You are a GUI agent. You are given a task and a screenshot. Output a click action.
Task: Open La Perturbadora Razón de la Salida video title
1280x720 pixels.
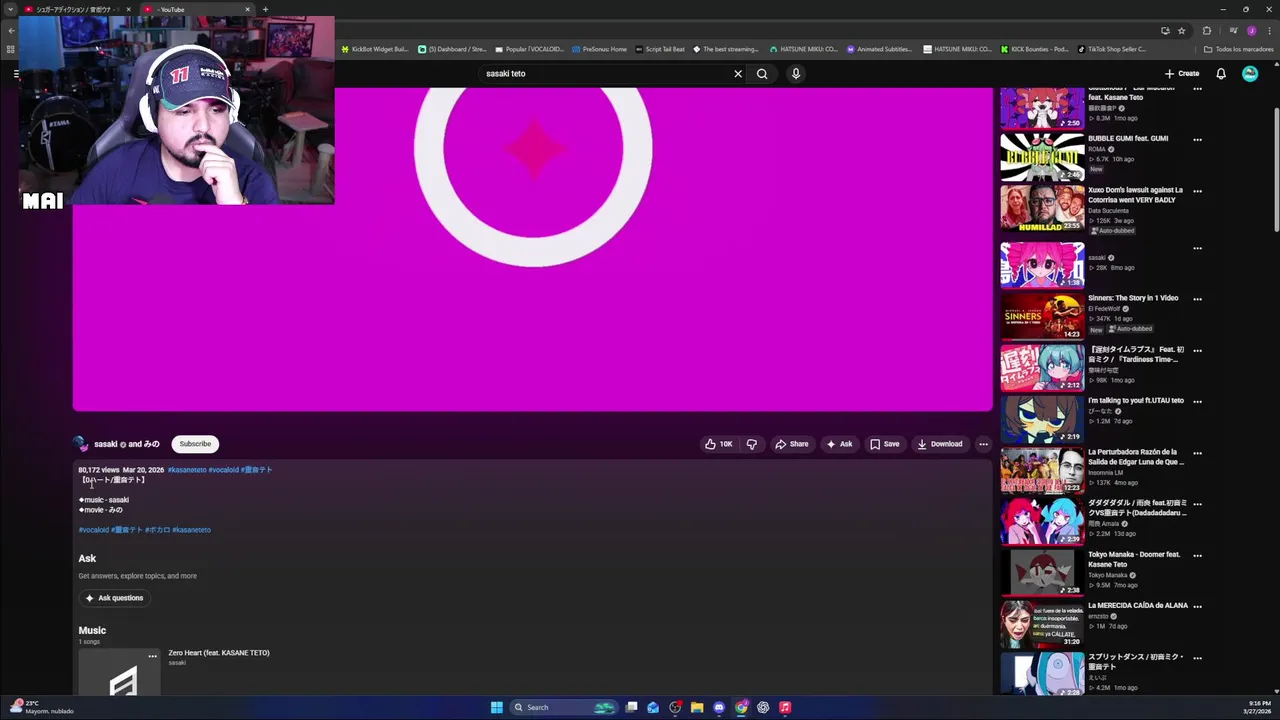point(1136,457)
